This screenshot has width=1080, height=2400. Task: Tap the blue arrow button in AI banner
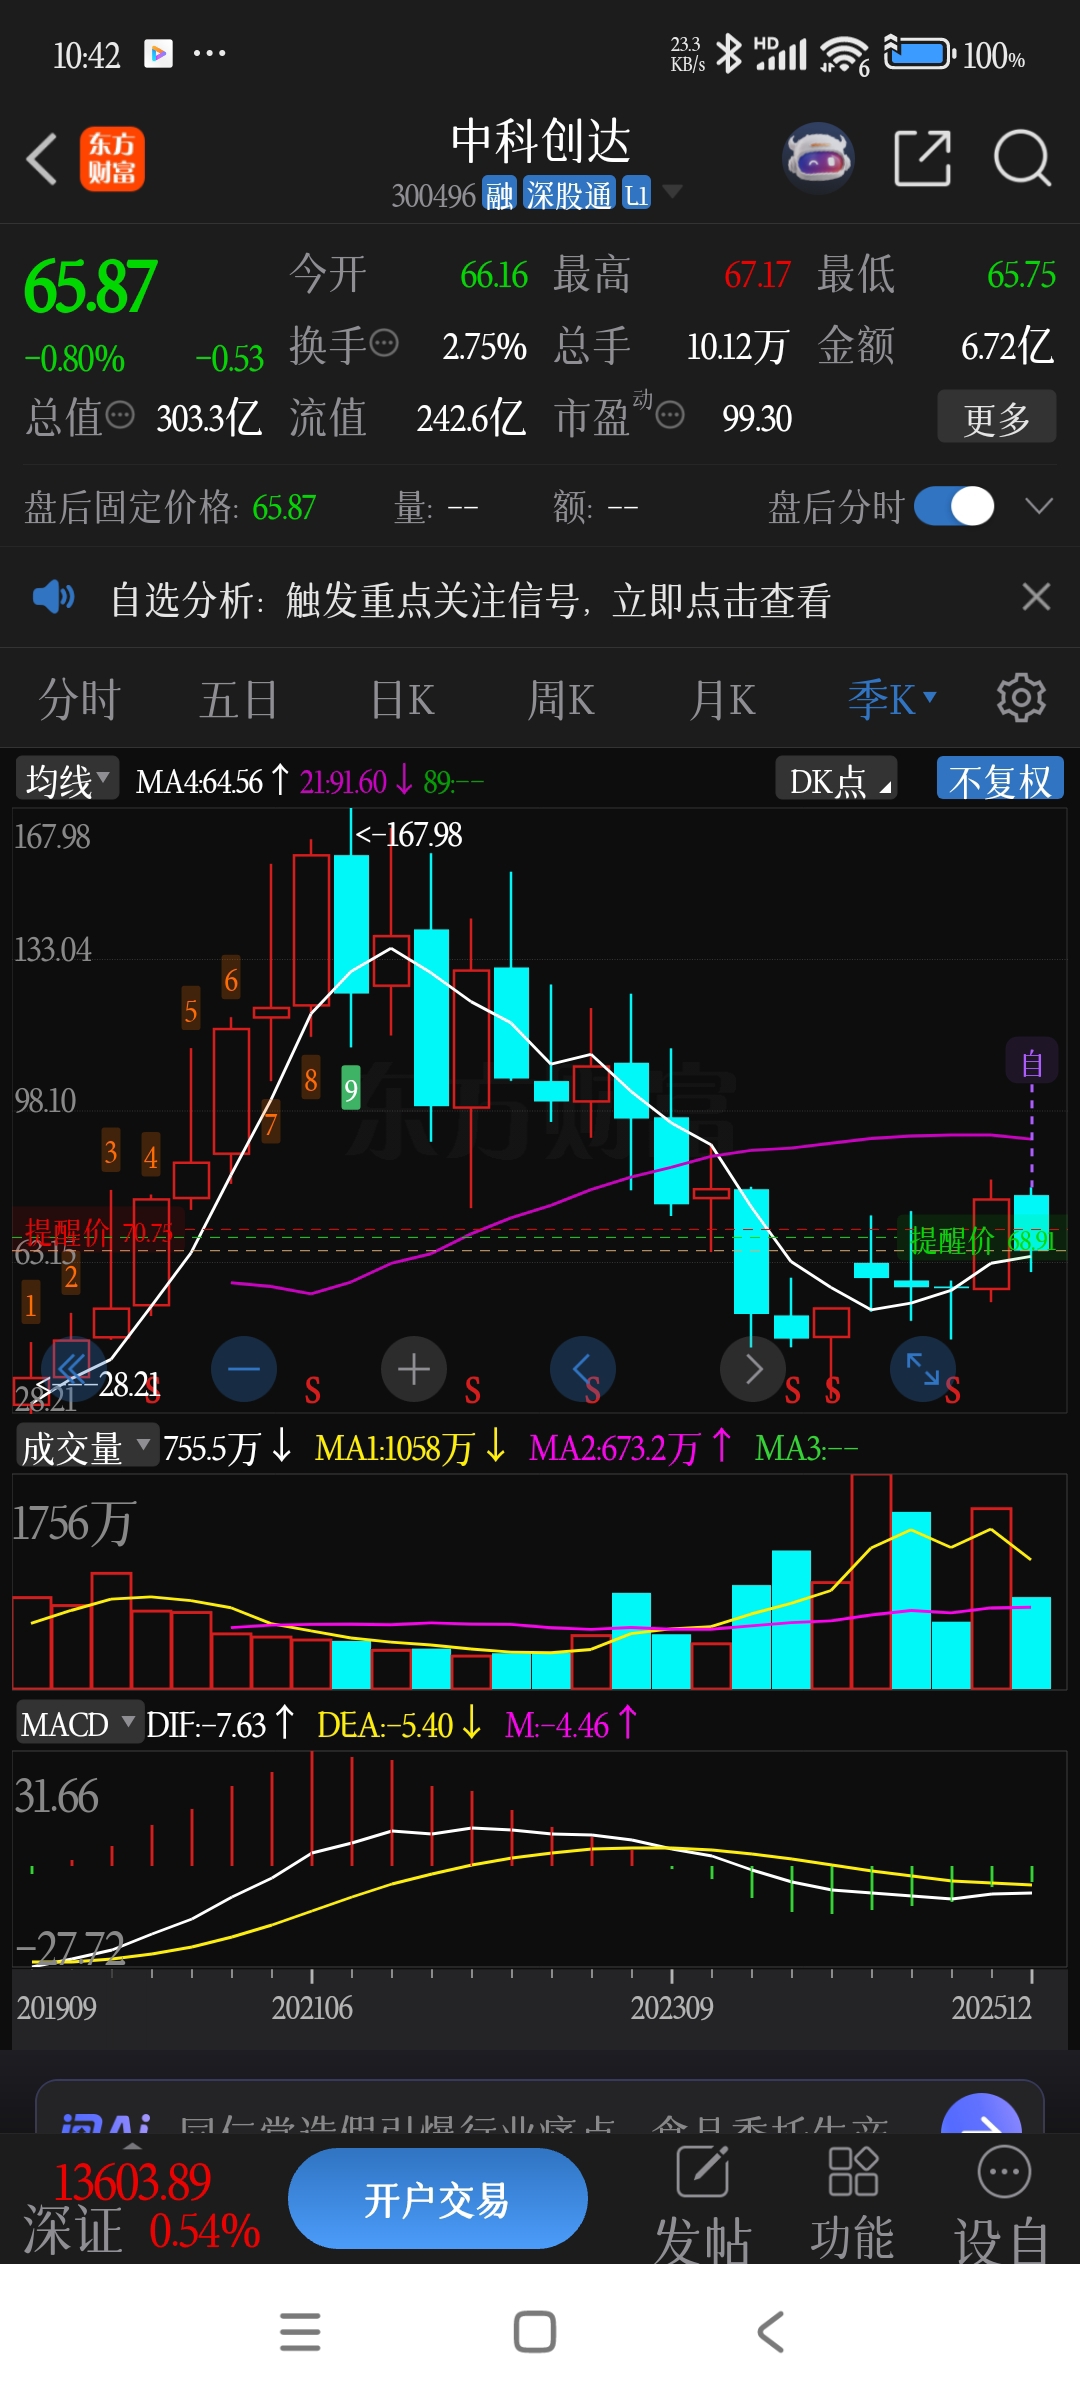pyautogui.click(x=981, y=2116)
